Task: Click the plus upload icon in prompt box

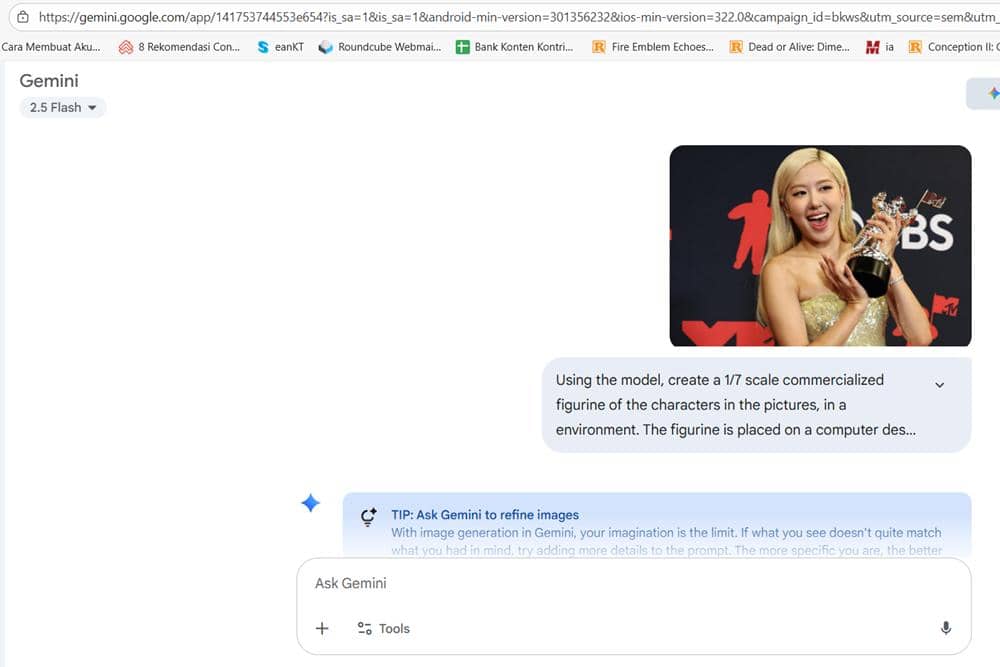Action: click(322, 628)
